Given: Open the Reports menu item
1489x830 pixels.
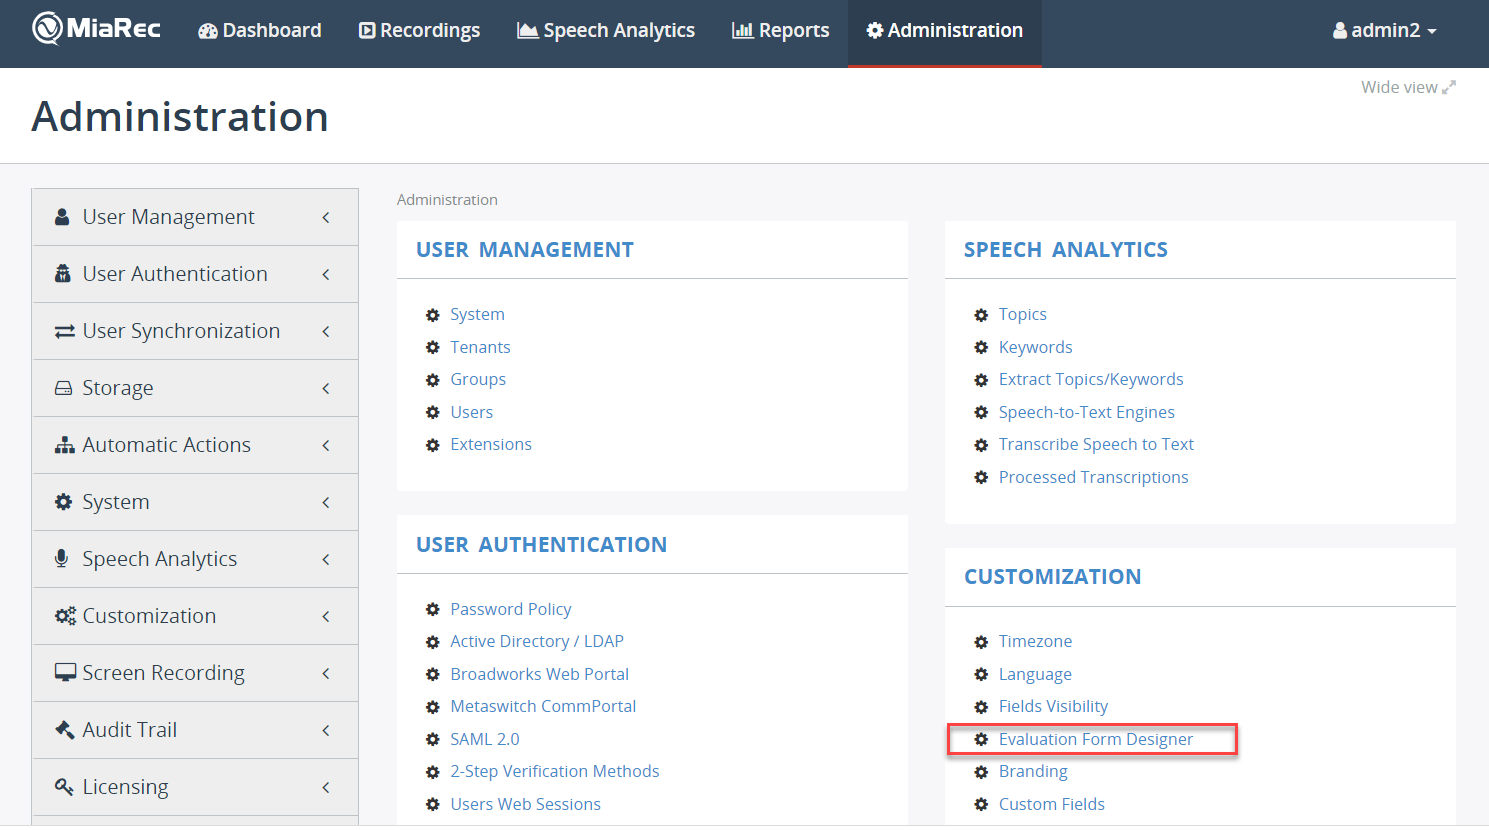Looking at the screenshot, I should pos(780,31).
